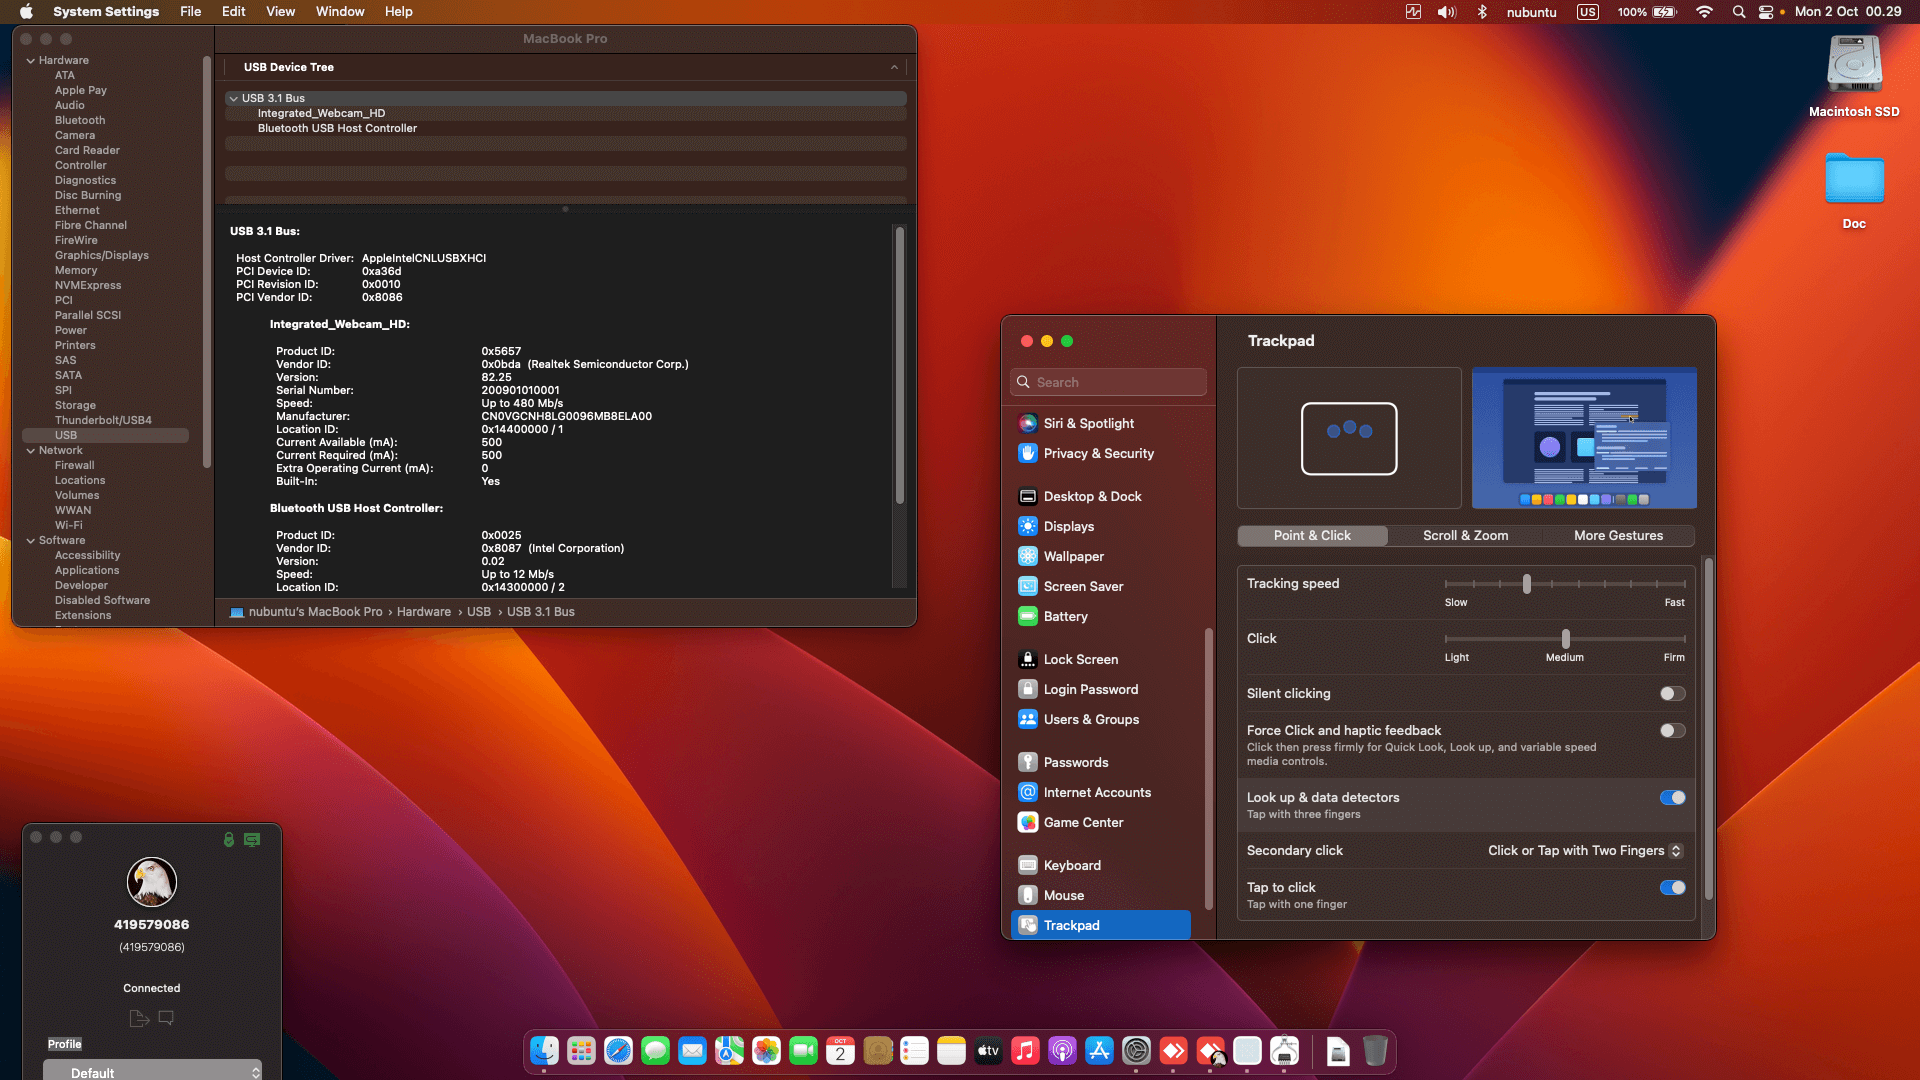Open Privacy & Security settings
Screen dimensions: 1920x1080
click(1097, 453)
